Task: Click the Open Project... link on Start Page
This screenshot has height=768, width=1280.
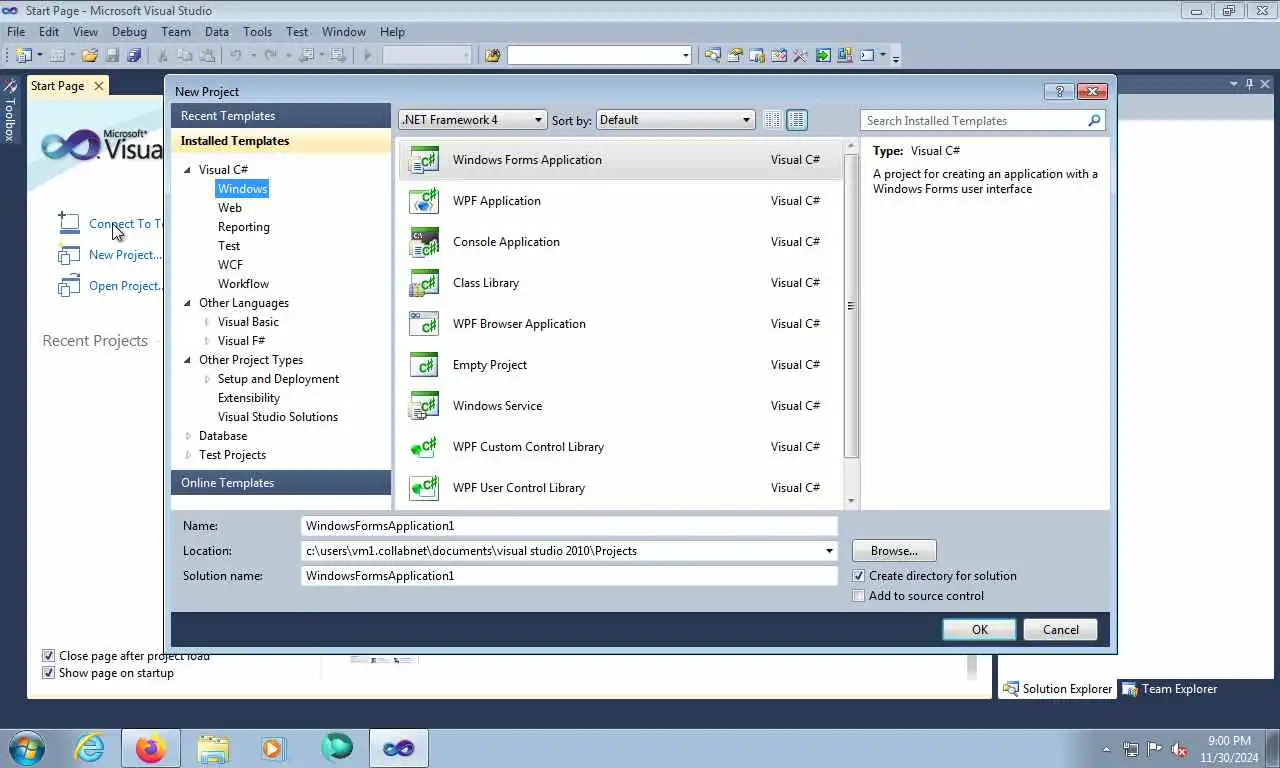Action: coord(125,286)
